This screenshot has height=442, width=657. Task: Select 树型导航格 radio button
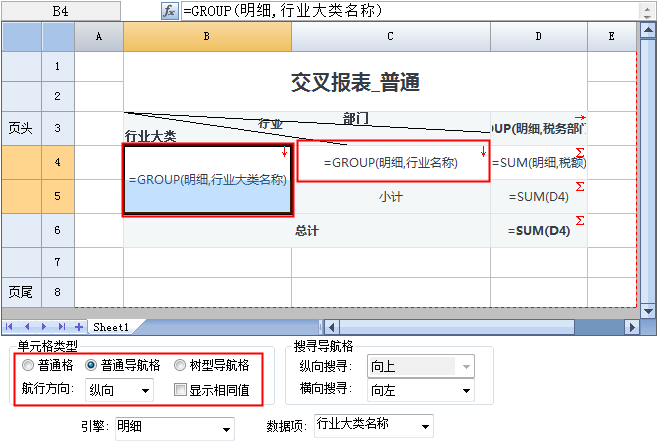coord(180,366)
